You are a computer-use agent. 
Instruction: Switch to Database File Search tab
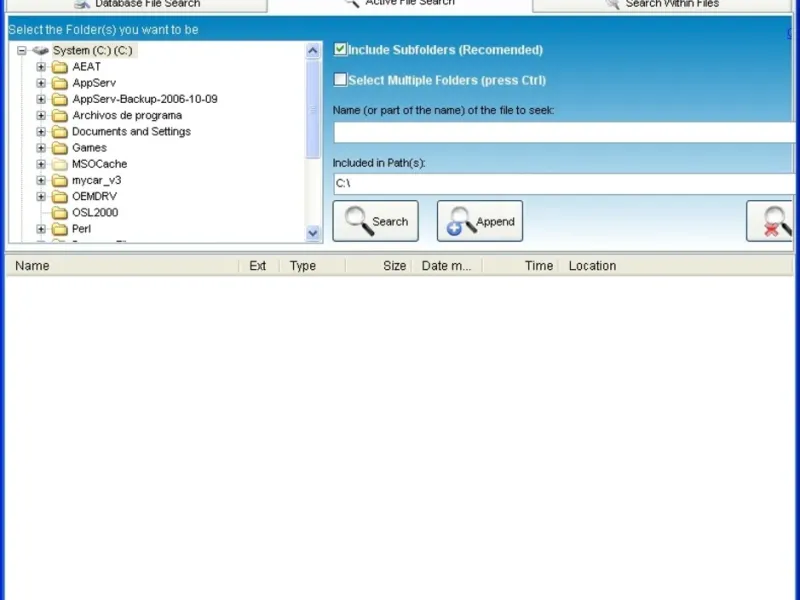(x=137, y=5)
